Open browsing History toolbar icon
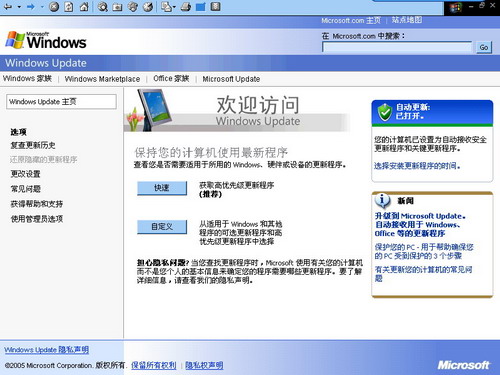This screenshot has height=375, width=500. point(148,7)
